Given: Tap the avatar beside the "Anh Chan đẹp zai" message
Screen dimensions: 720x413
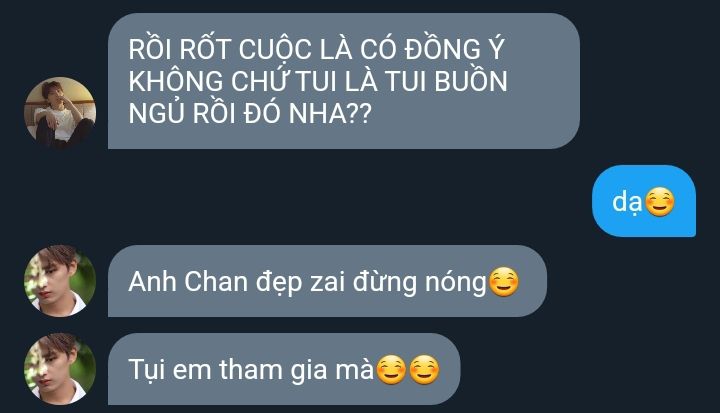Looking at the screenshot, I should 60,281.
